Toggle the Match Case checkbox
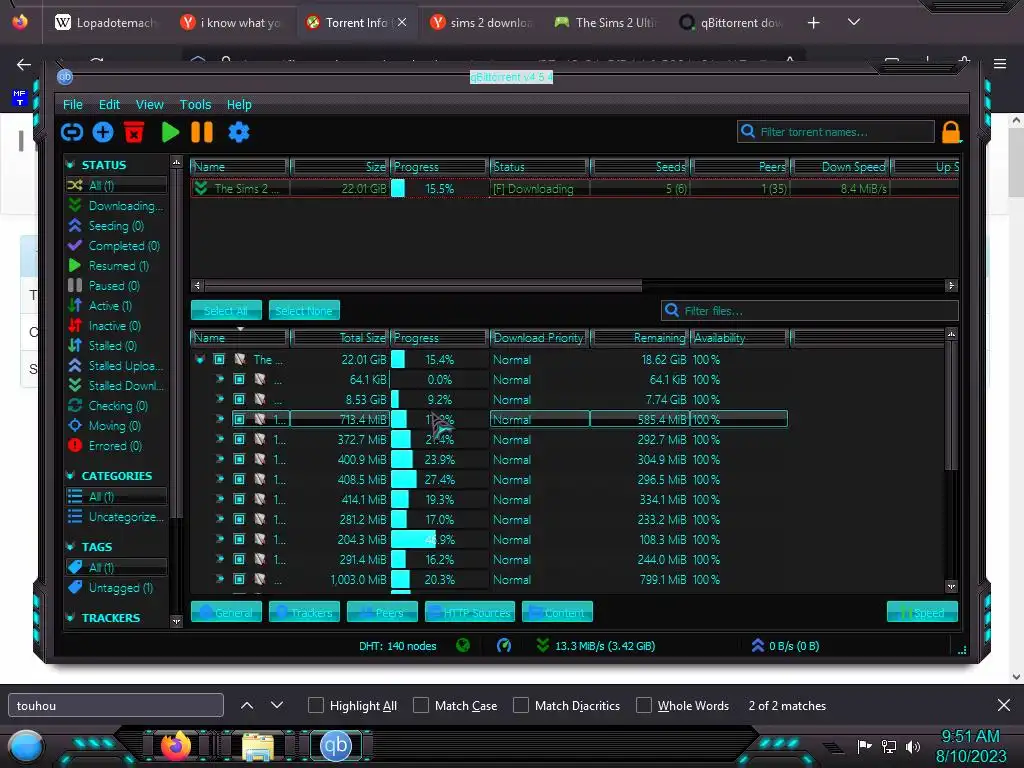This screenshot has height=768, width=1024. 421,705
